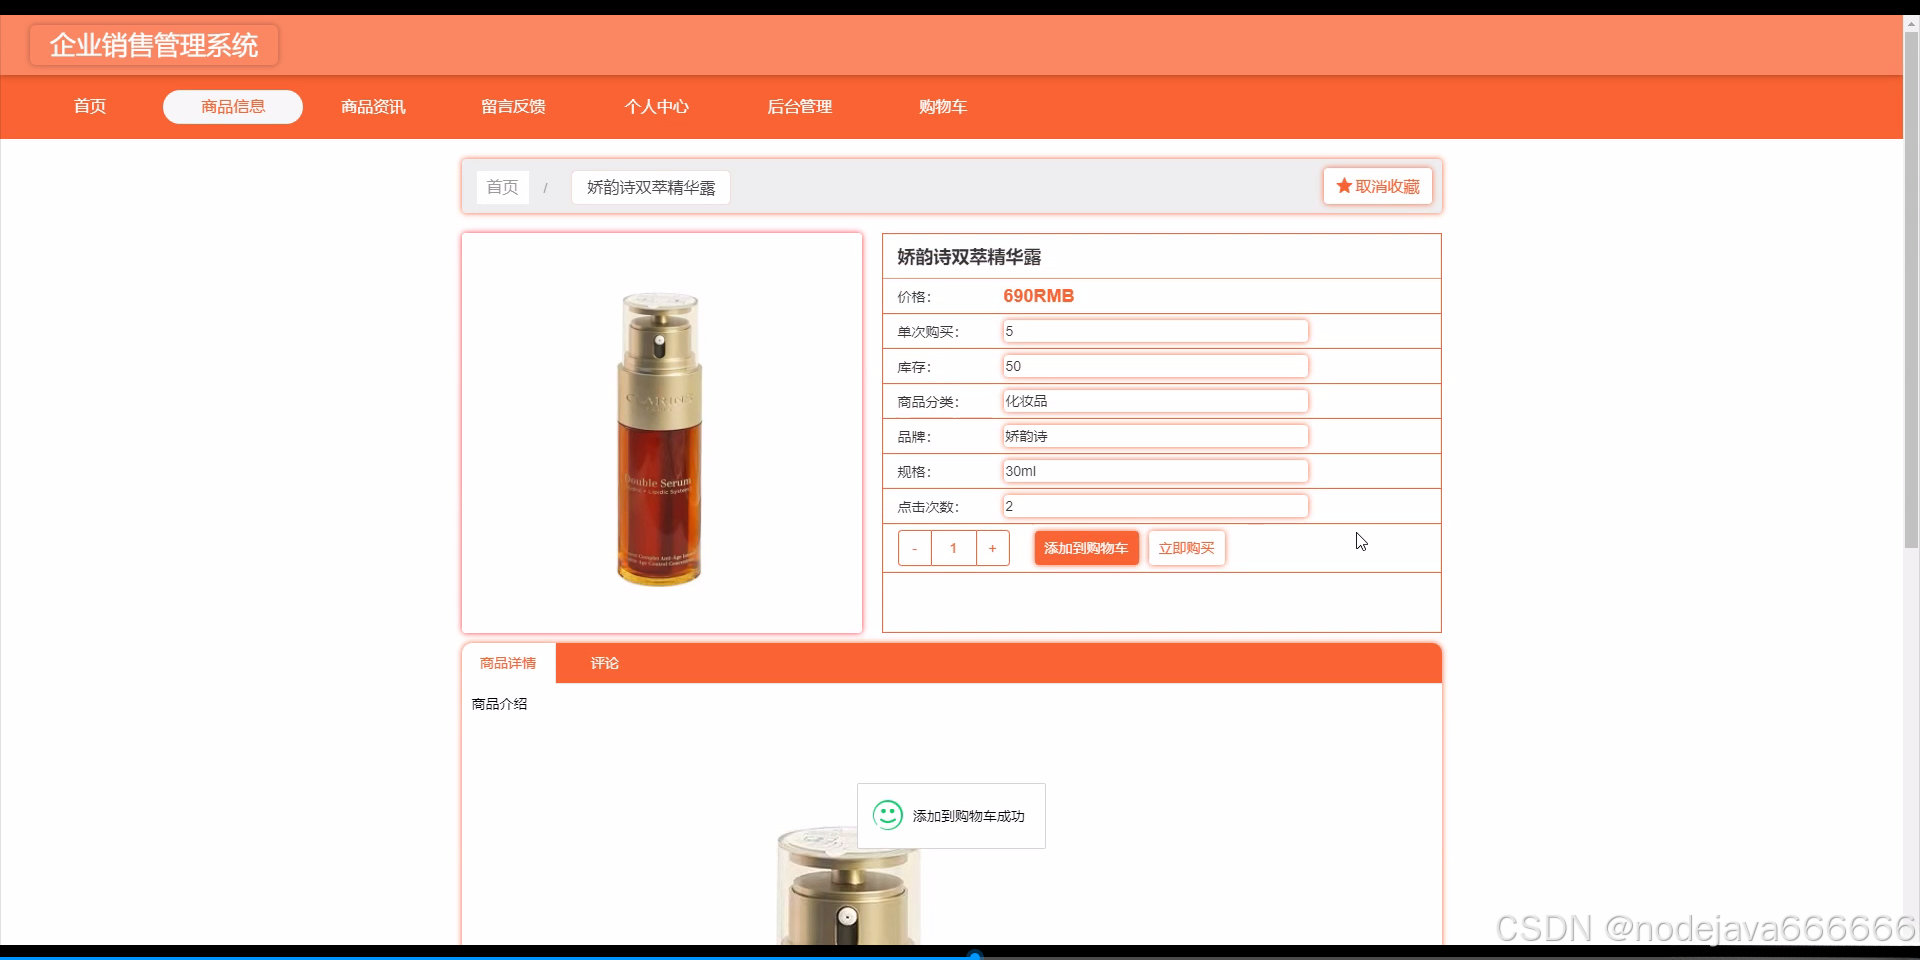
Task: Click the quantity number field
Action: tap(953, 548)
